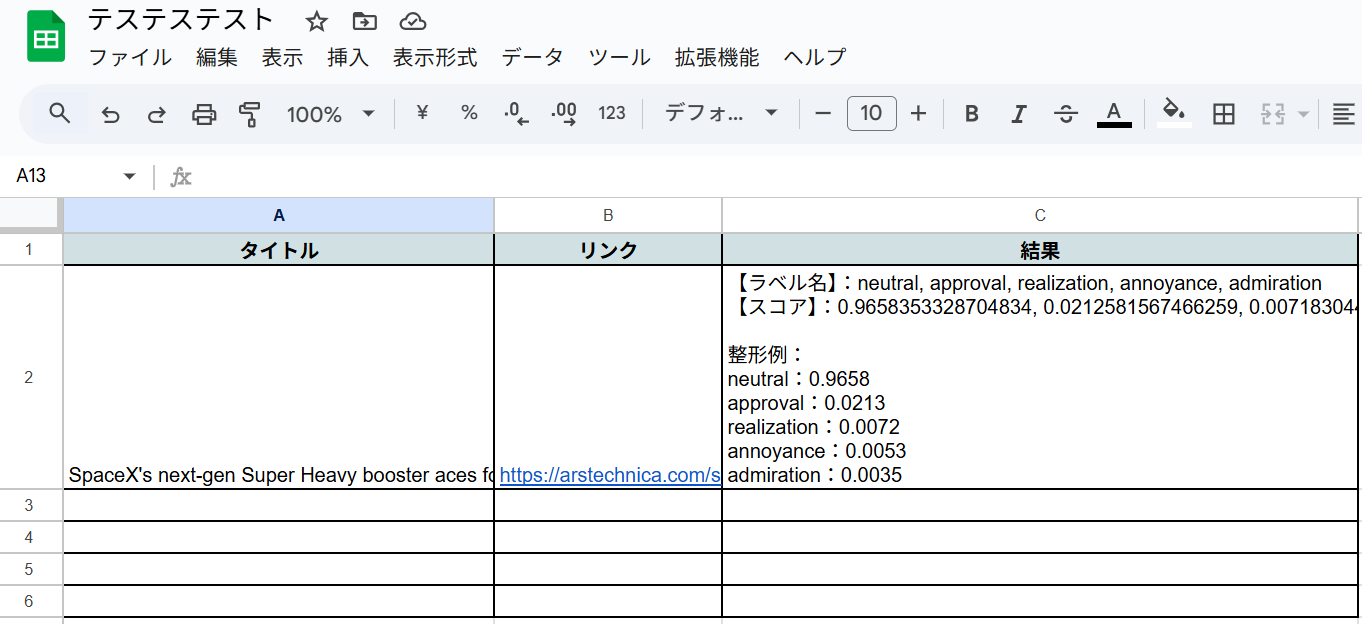Check the cloud save status icon

(x=412, y=21)
